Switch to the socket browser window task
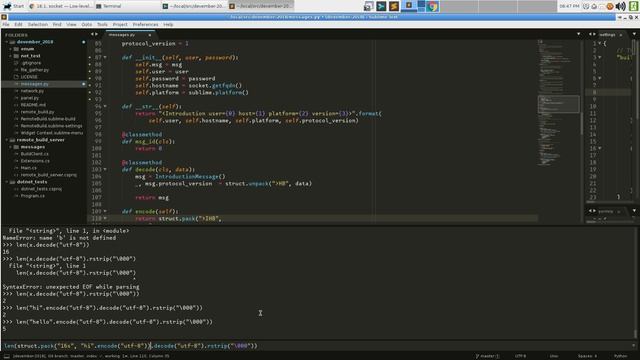The width and height of the screenshot is (640, 360). [x=60, y=6]
